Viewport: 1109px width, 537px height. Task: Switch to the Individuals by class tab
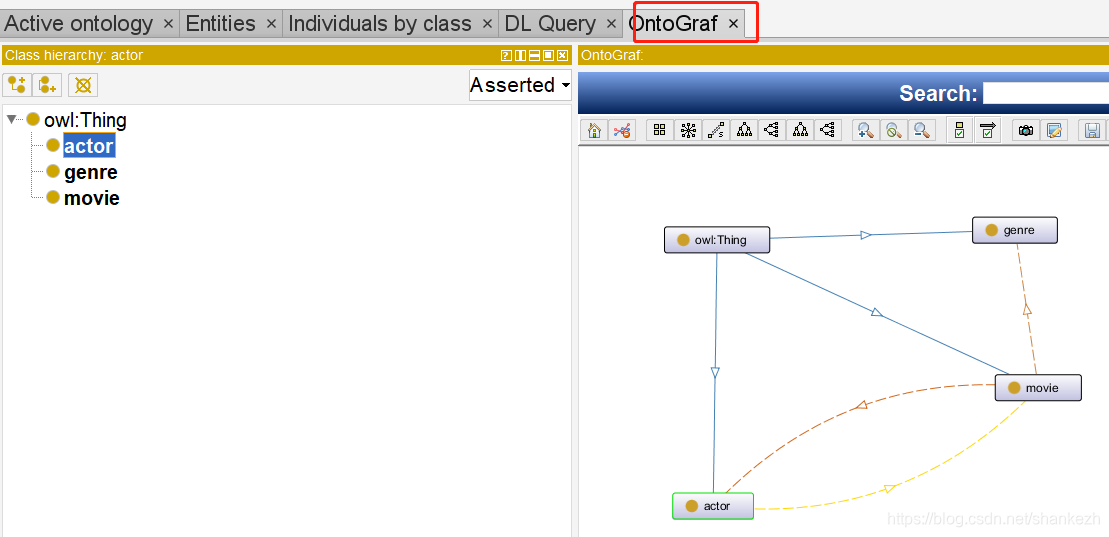380,23
